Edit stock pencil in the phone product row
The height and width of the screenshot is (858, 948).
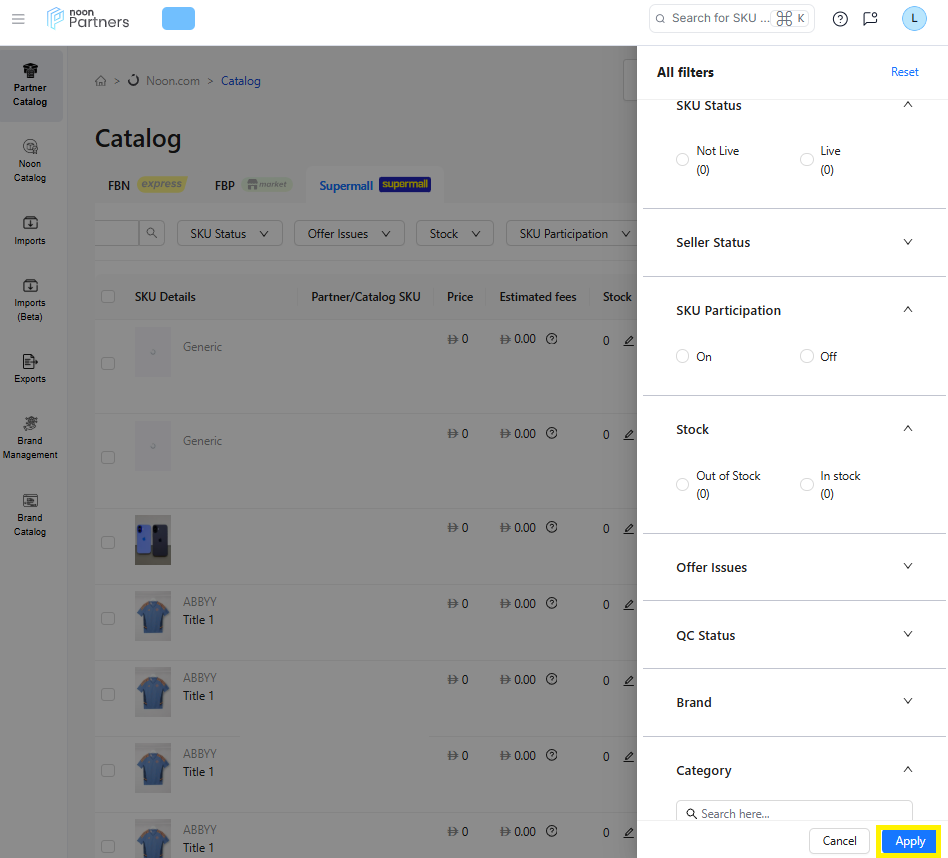pyautogui.click(x=629, y=528)
